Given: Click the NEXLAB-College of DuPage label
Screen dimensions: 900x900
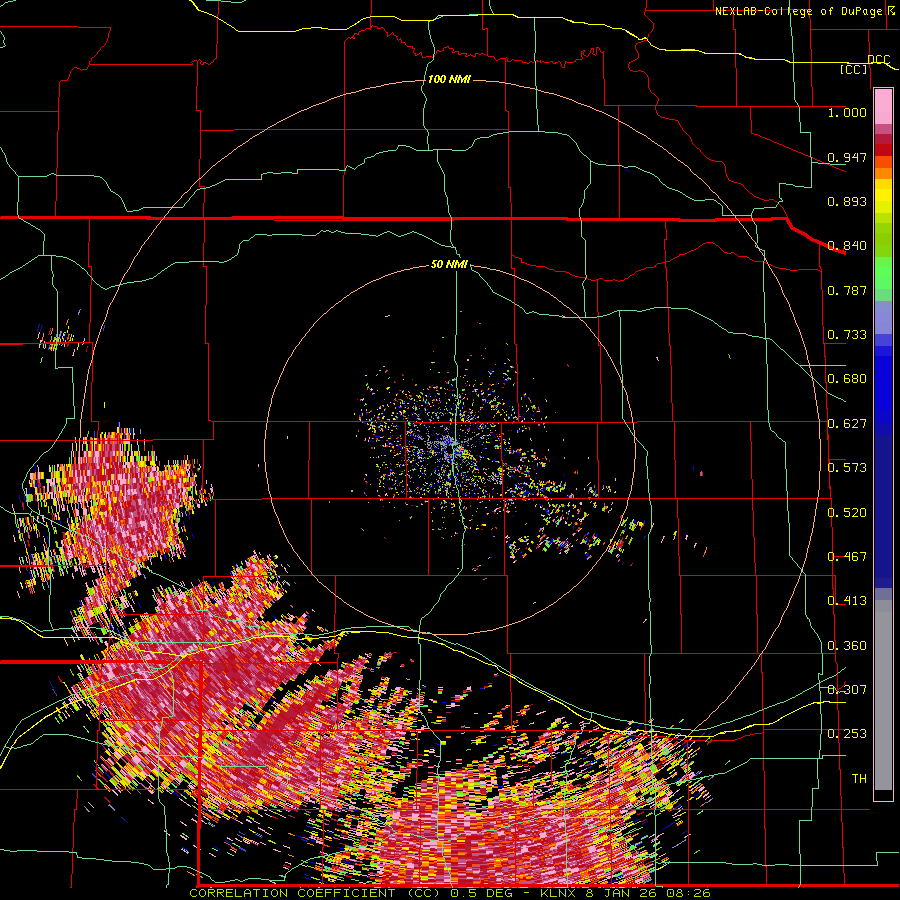Looking at the screenshot, I should (798, 11).
